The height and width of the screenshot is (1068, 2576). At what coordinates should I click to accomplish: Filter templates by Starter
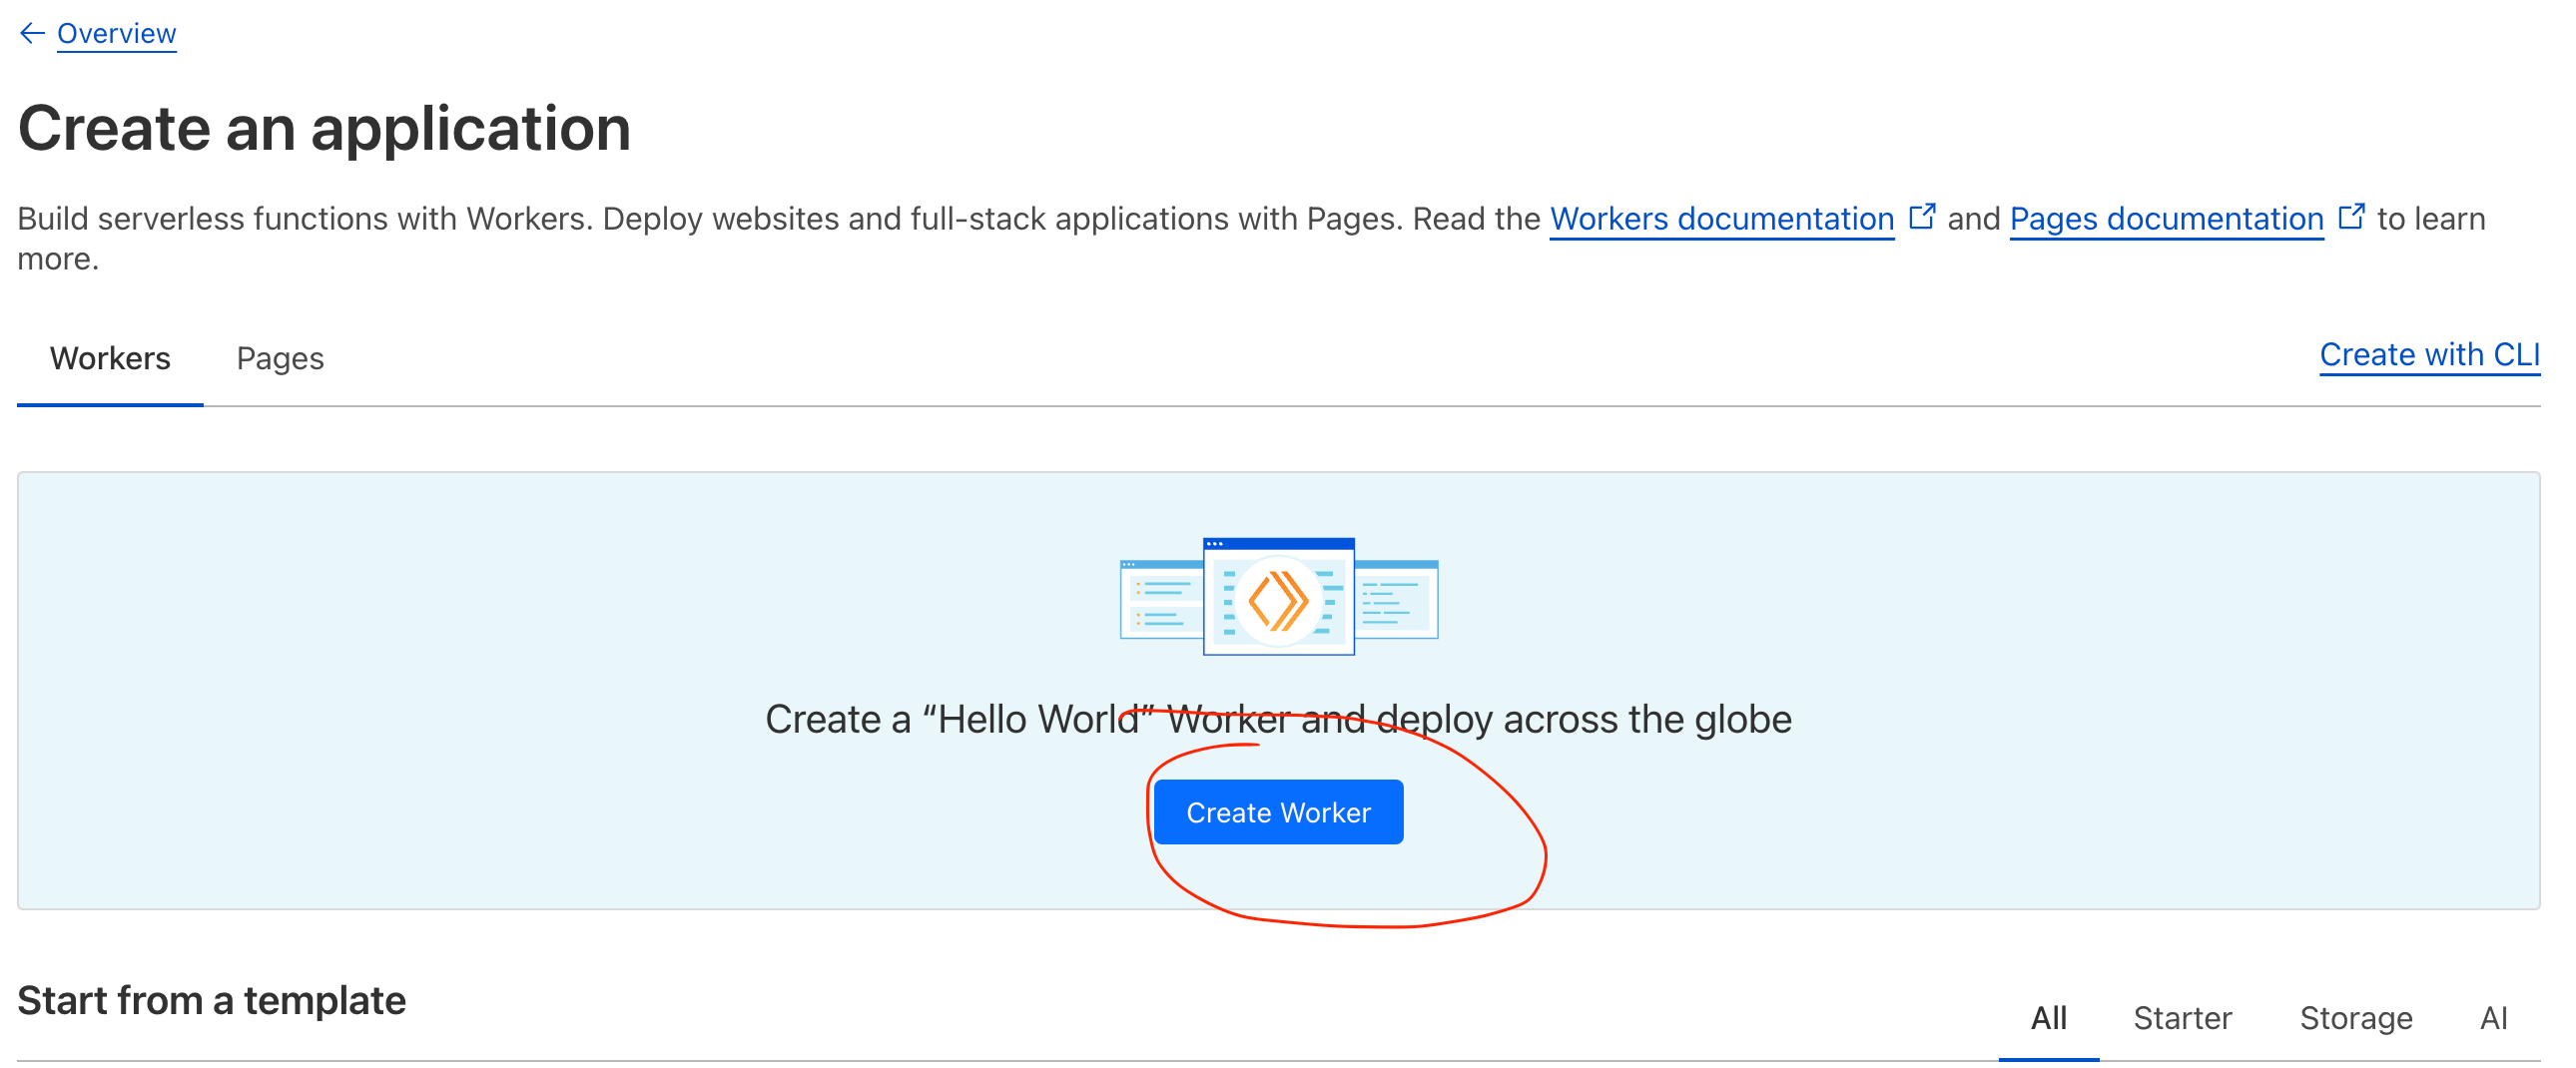coord(2182,1018)
